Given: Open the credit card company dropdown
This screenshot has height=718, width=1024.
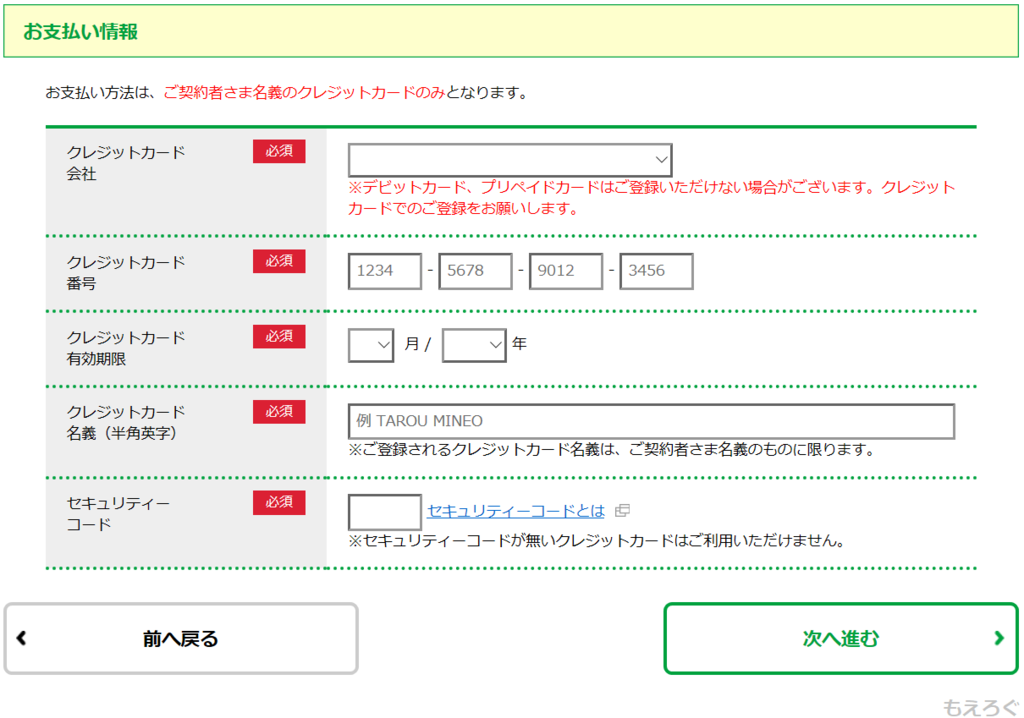Looking at the screenshot, I should coord(510,160).
